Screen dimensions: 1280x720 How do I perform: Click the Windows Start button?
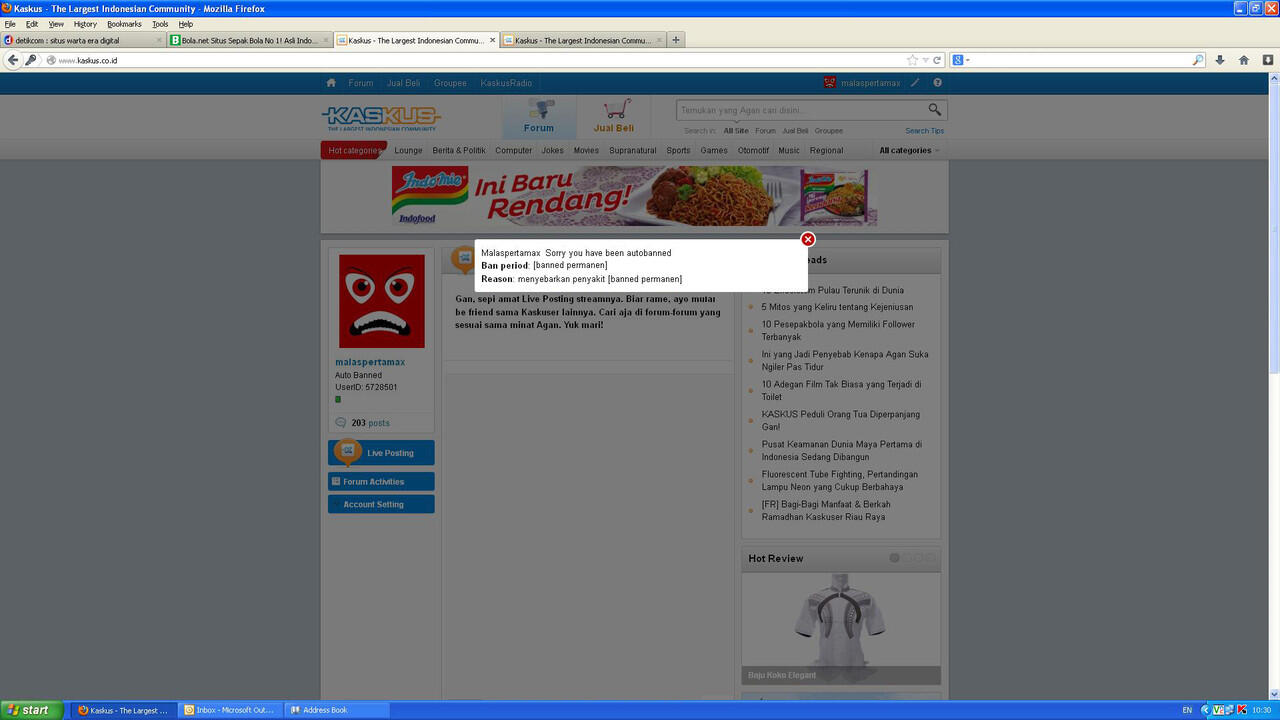pos(29,710)
